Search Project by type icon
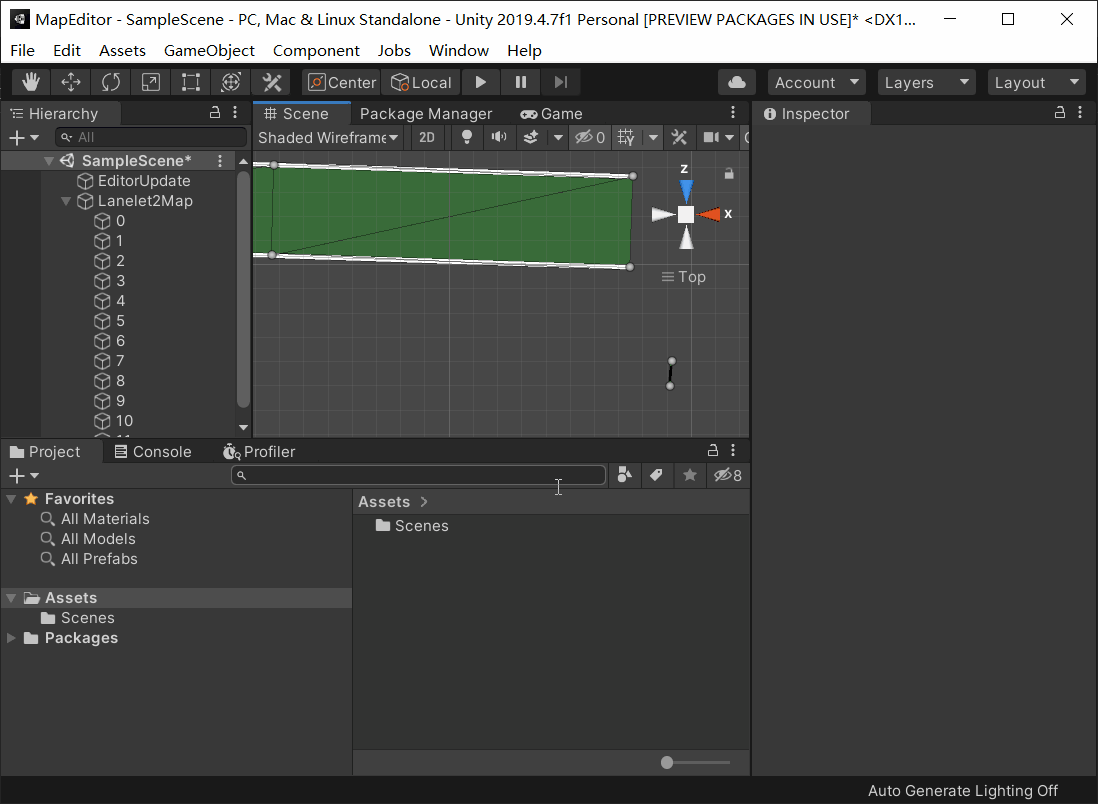The image size is (1098, 804). pos(625,476)
